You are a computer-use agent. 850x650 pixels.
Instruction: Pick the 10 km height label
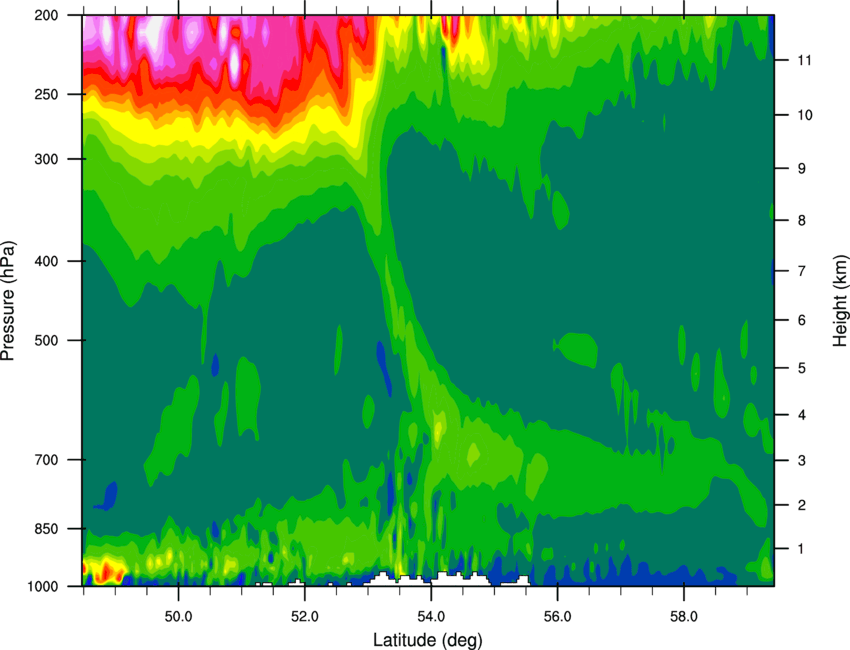click(804, 115)
